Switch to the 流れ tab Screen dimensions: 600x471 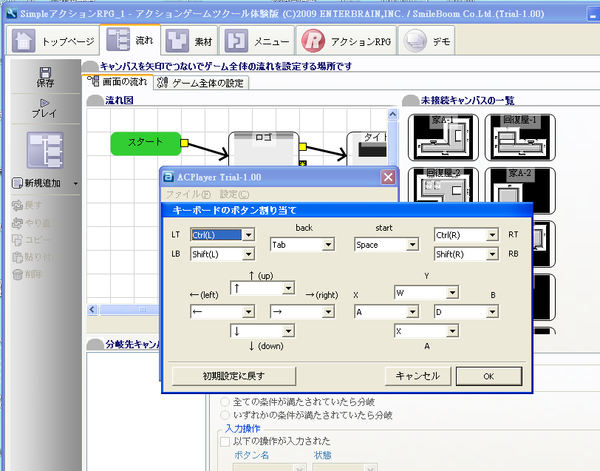[130, 40]
